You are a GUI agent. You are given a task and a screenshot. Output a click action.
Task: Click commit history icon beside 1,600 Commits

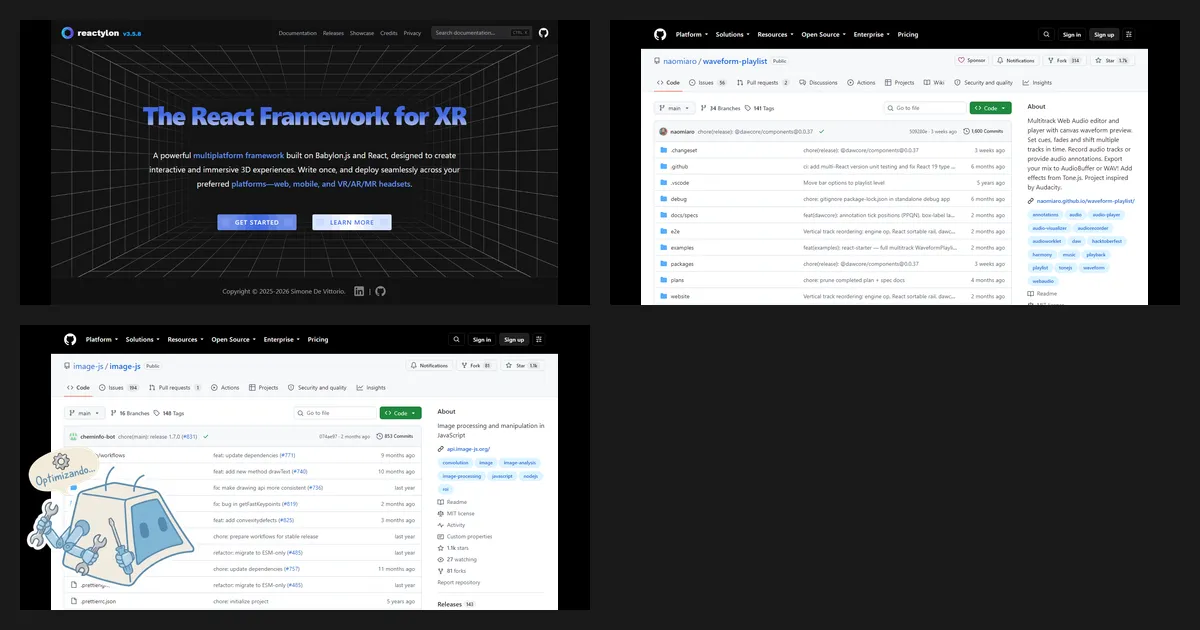coord(966,131)
